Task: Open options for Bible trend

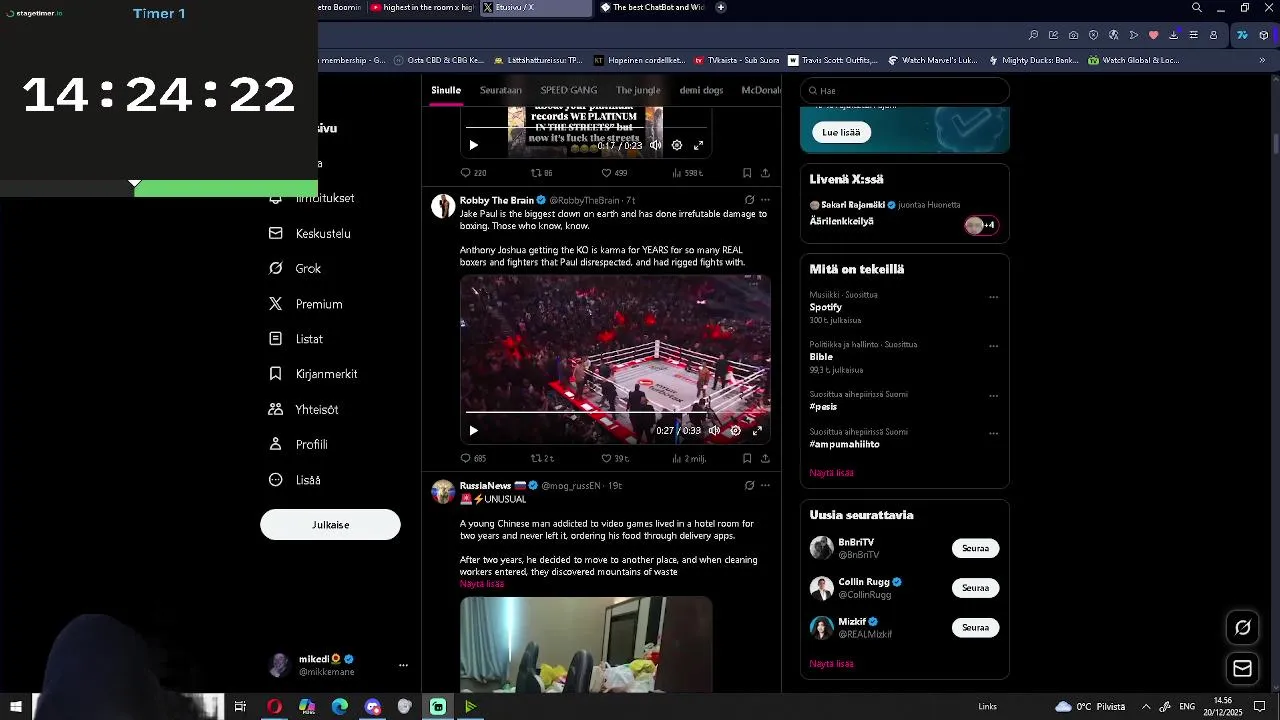Action: tap(993, 346)
